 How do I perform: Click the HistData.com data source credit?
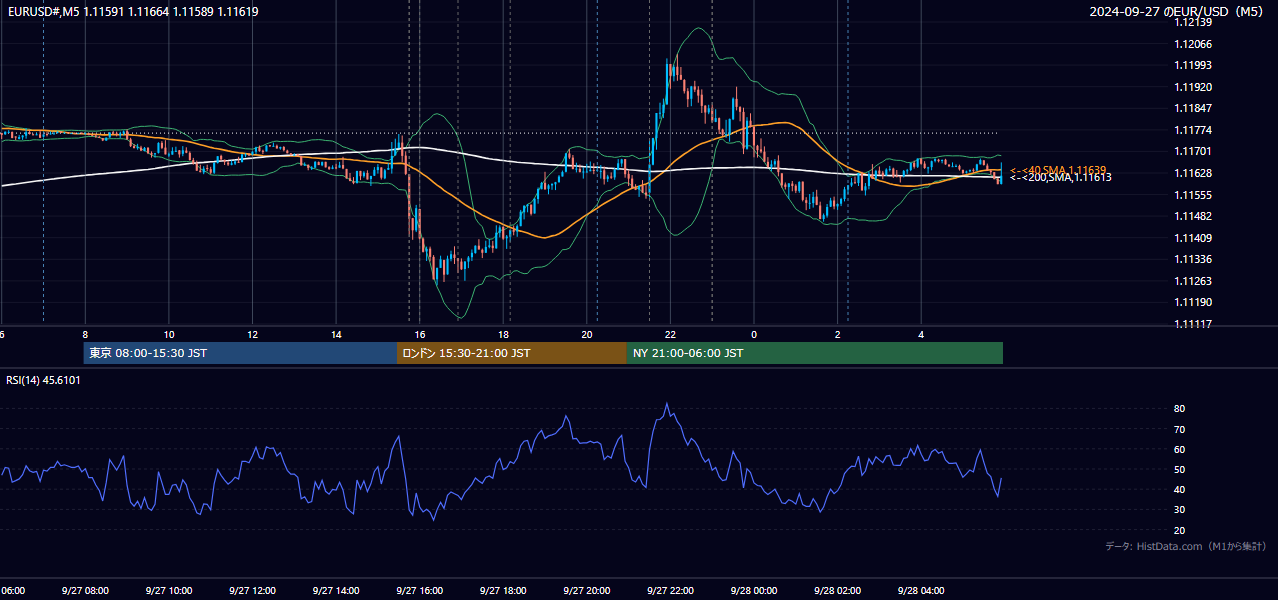[1185, 546]
